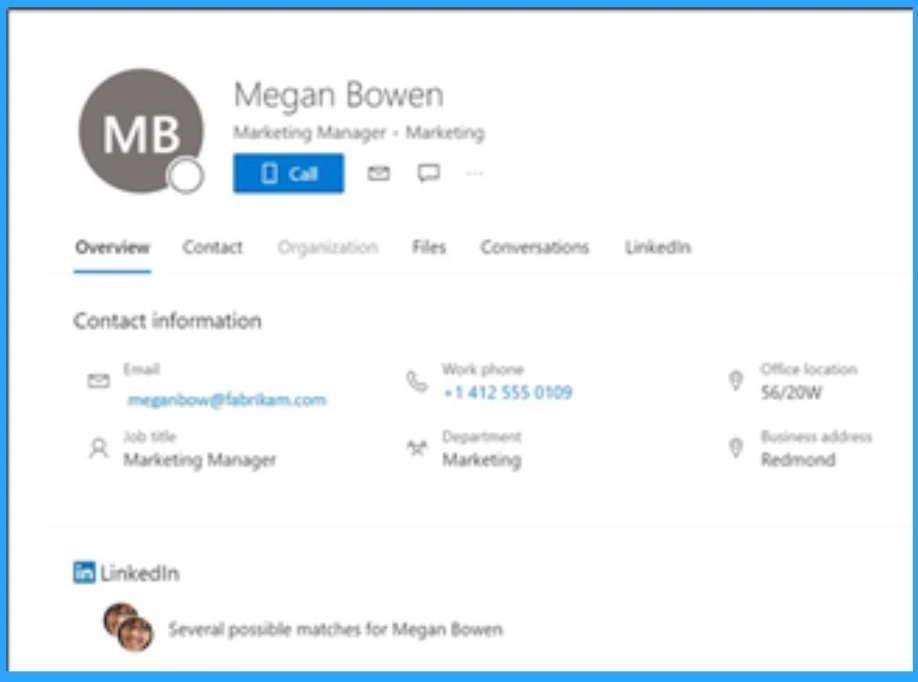
Task: Open the Organization tab
Action: pyautogui.click(x=327, y=248)
